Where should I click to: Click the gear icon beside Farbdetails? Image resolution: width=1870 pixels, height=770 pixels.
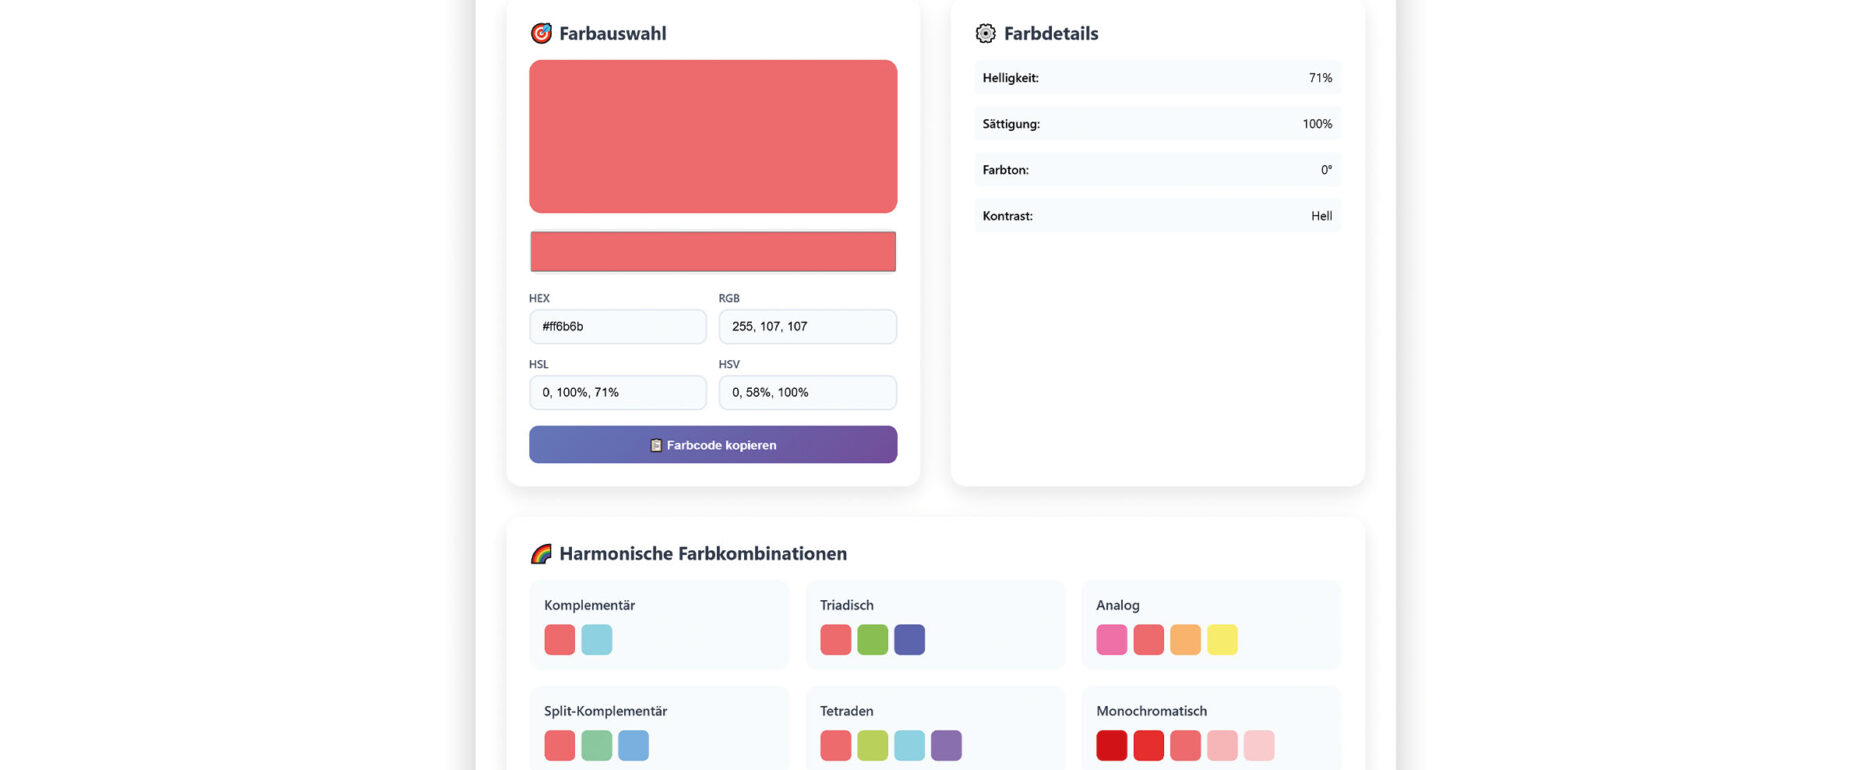click(x=985, y=34)
